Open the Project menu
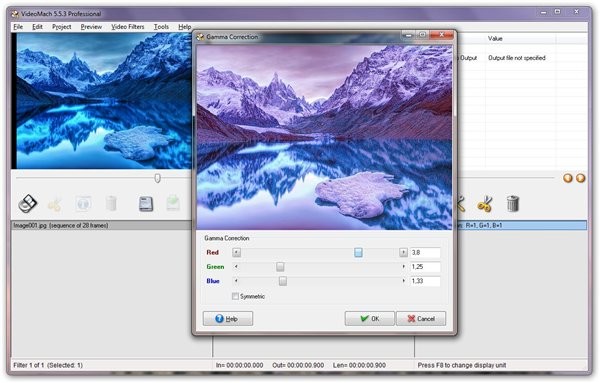 click(x=62, y=27)
